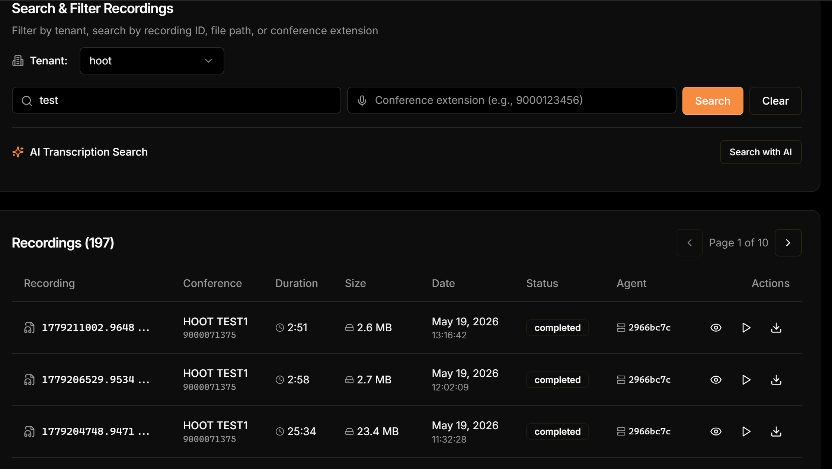The width and height of the screenshot is (832, 469).
Task: Play recording 1779206529.9534
Action: coord(746,380)
